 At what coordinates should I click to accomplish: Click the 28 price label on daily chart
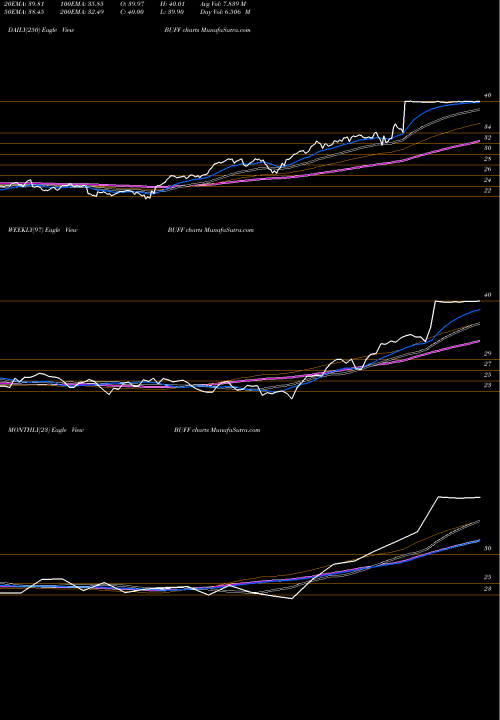[487, 159]
